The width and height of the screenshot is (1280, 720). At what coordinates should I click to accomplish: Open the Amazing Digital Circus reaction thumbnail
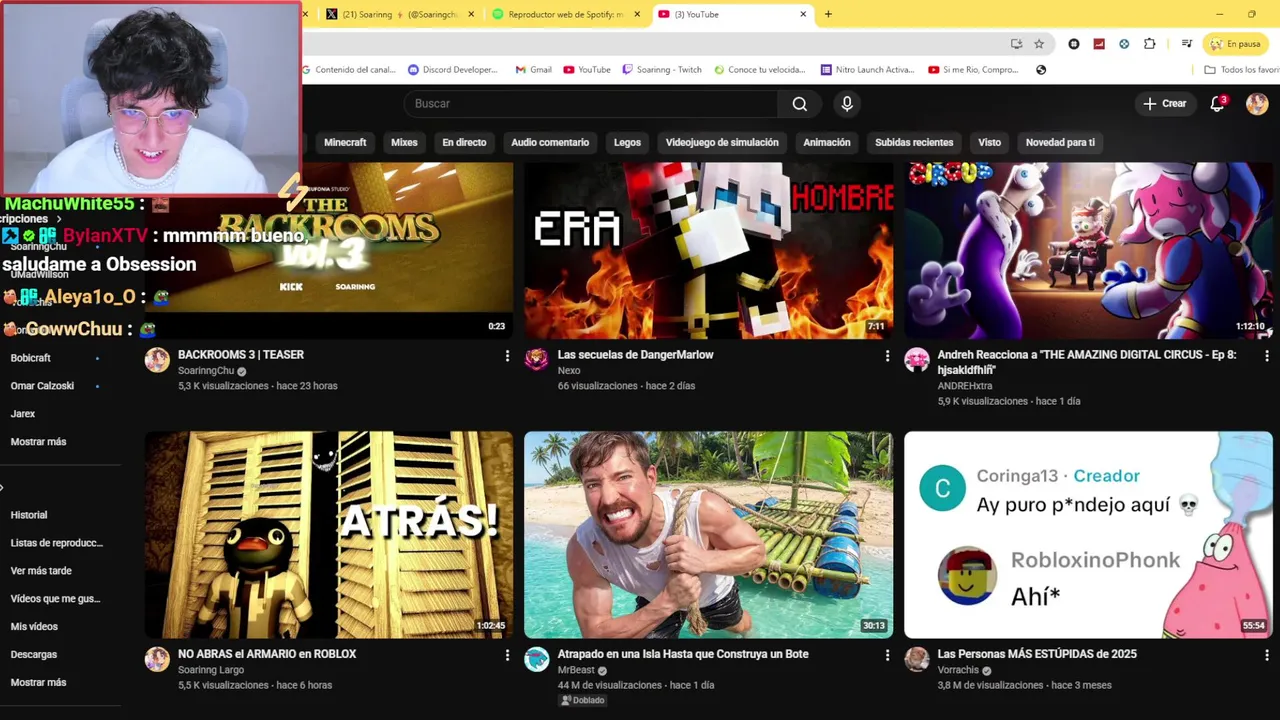tap(1089, 250)
